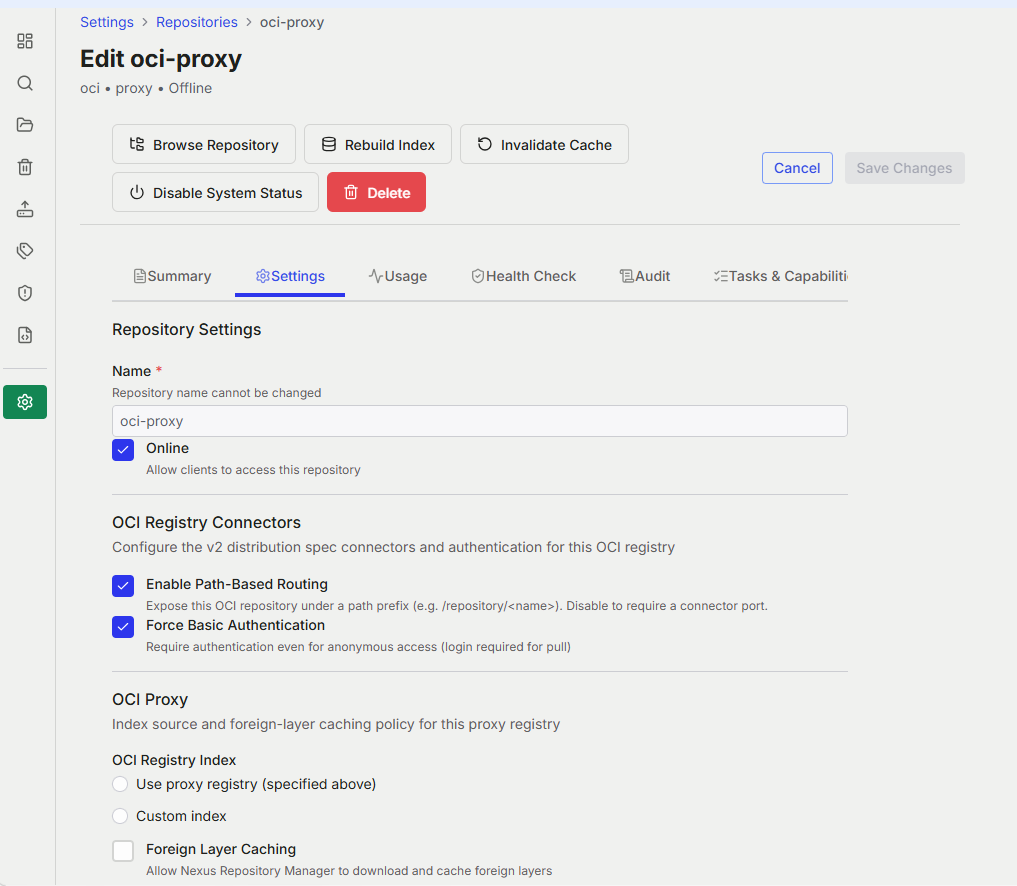
Task: Go to Settings breadcrumb link
Action: tap(107, 22)
